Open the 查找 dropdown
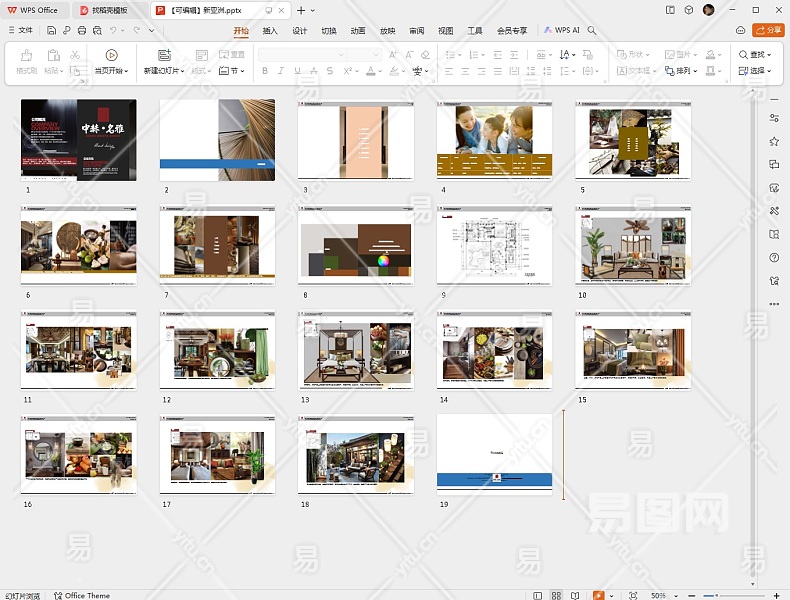 755,55
